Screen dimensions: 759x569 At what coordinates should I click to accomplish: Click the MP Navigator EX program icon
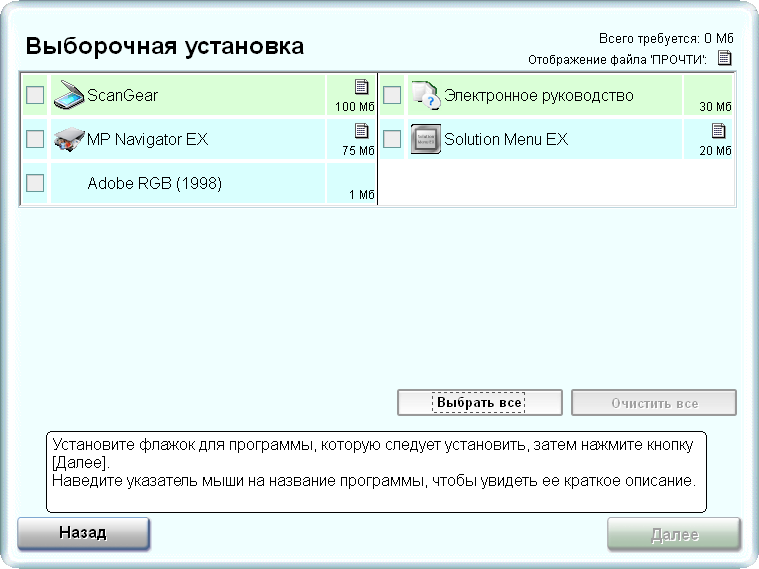tap(69, 139)
